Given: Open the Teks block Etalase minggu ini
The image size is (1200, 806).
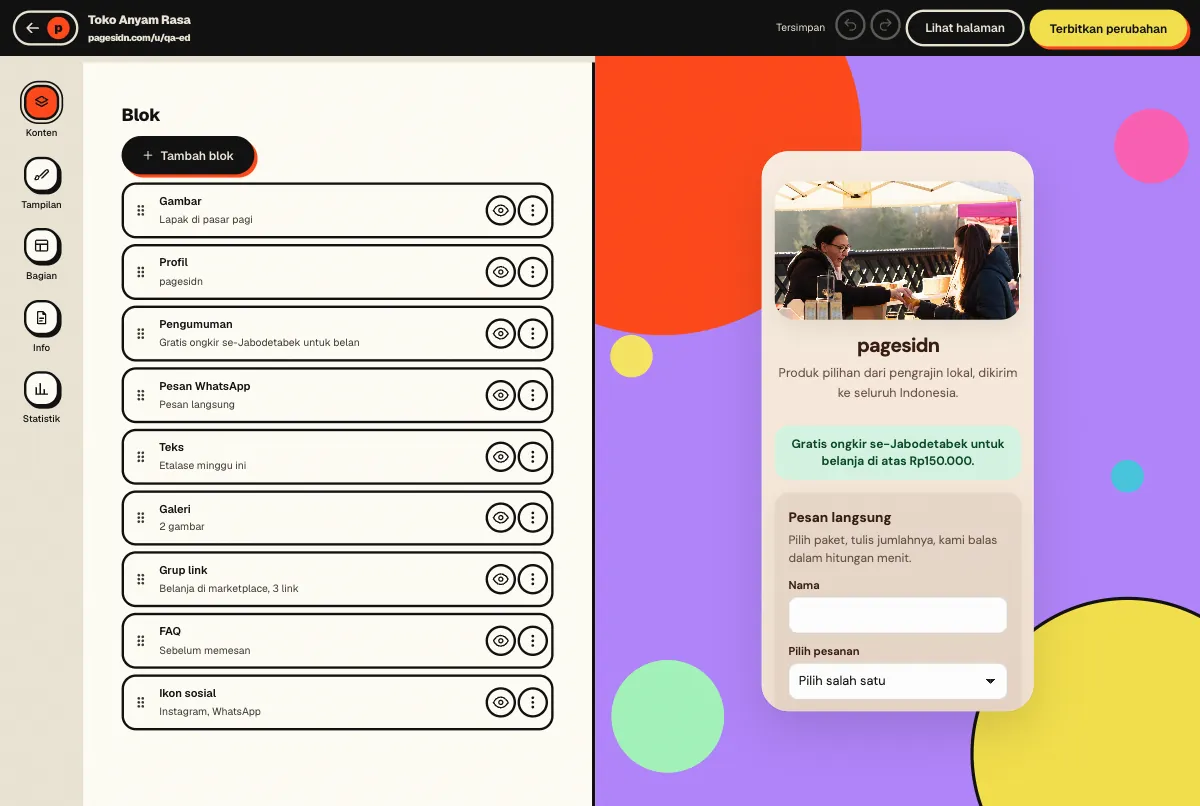Looking at the screenshot, I should click(337, 456).
